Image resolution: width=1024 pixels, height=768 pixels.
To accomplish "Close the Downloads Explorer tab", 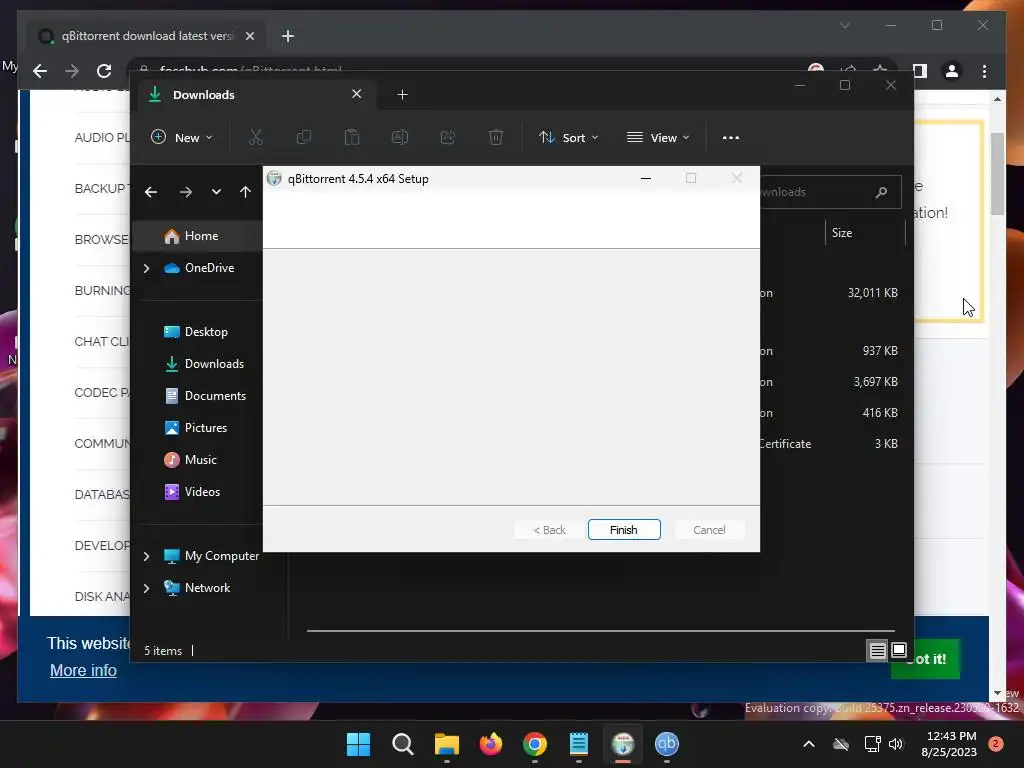I will tap(357, 94).
